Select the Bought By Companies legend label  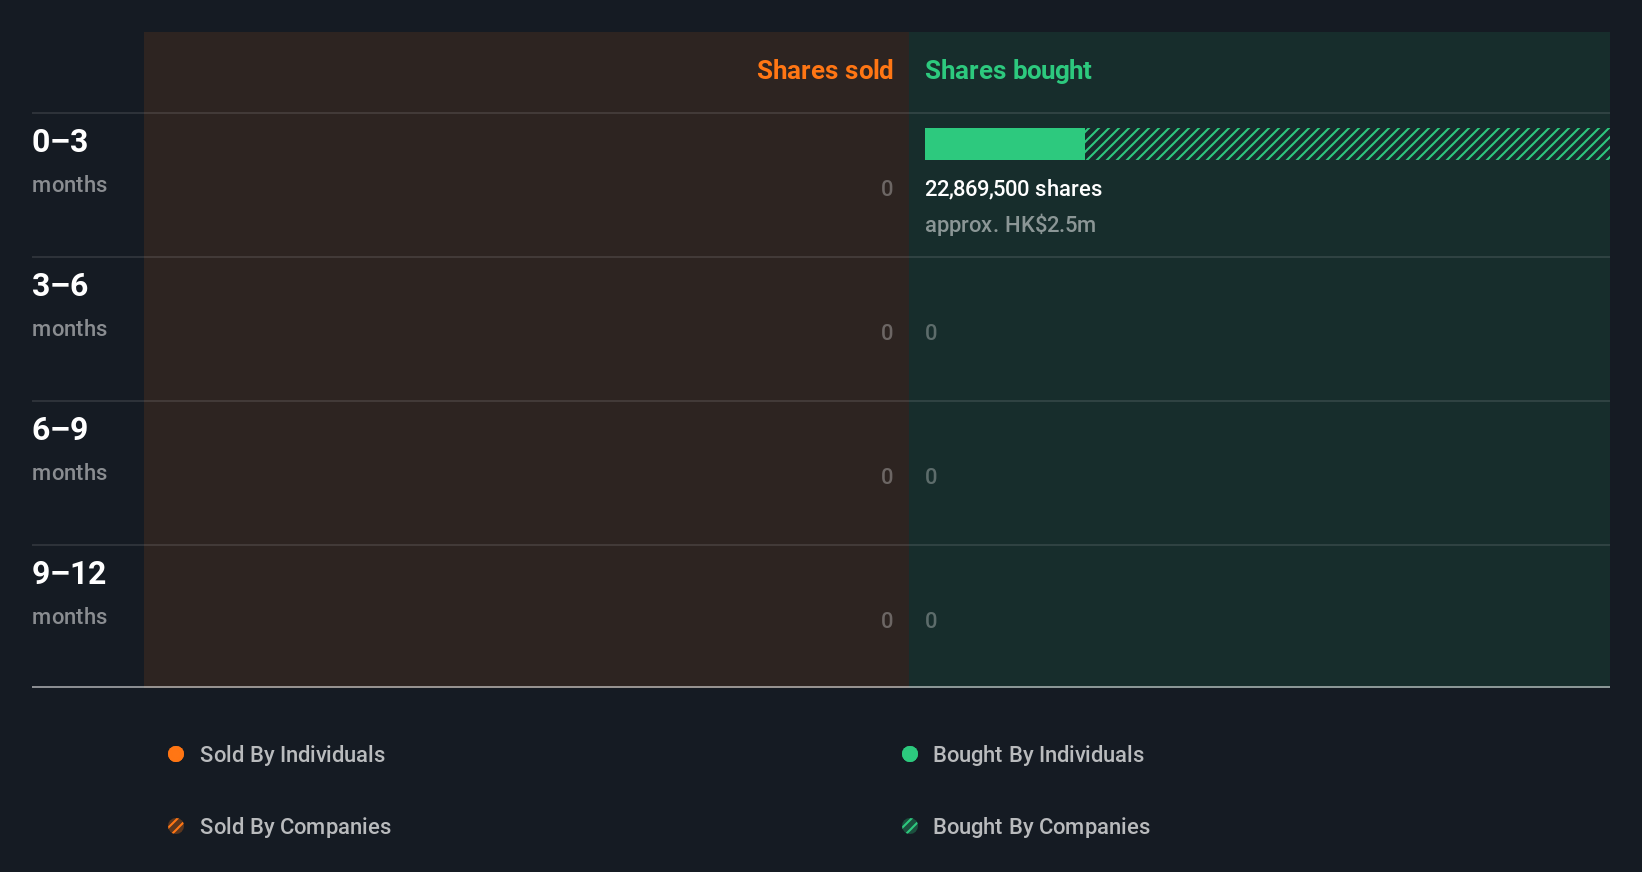pos(1041,827)
